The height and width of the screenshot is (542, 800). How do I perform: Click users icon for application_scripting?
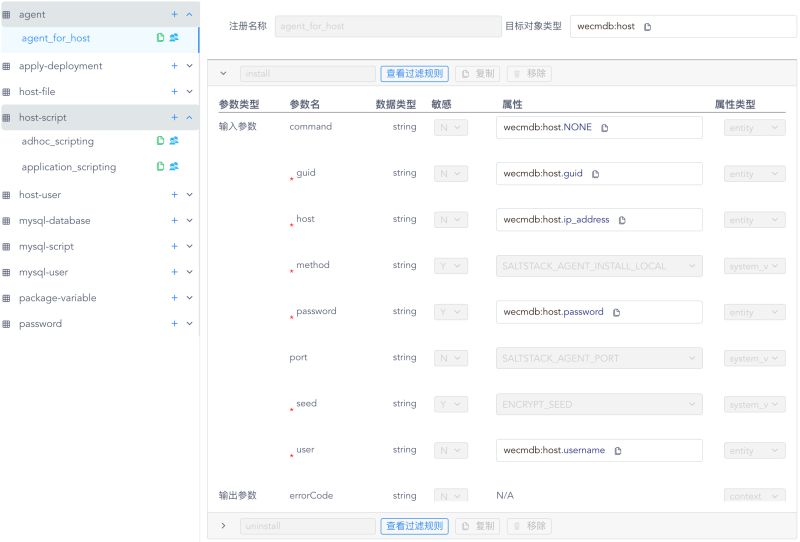click(x=174, y=166)
